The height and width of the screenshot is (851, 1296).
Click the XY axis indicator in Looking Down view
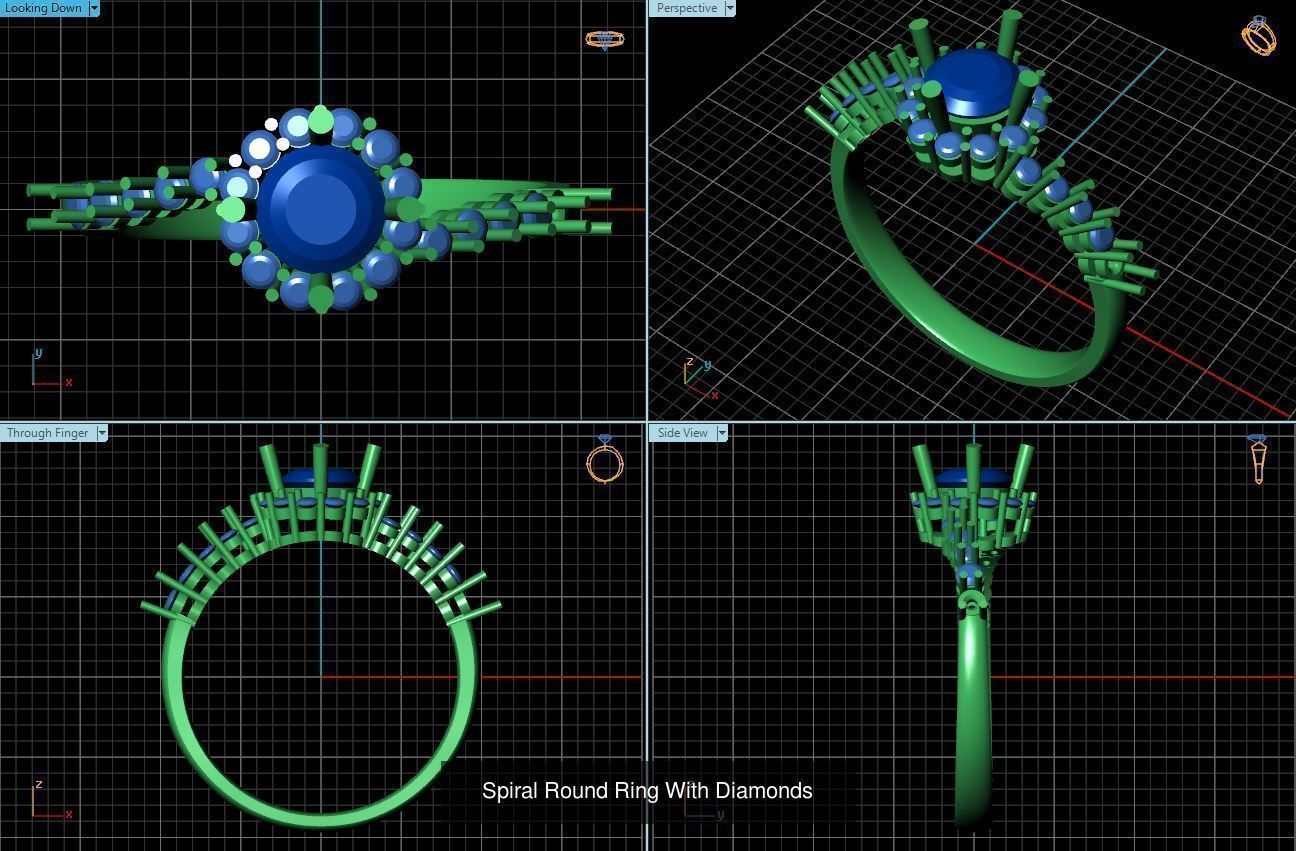[50, 368]
